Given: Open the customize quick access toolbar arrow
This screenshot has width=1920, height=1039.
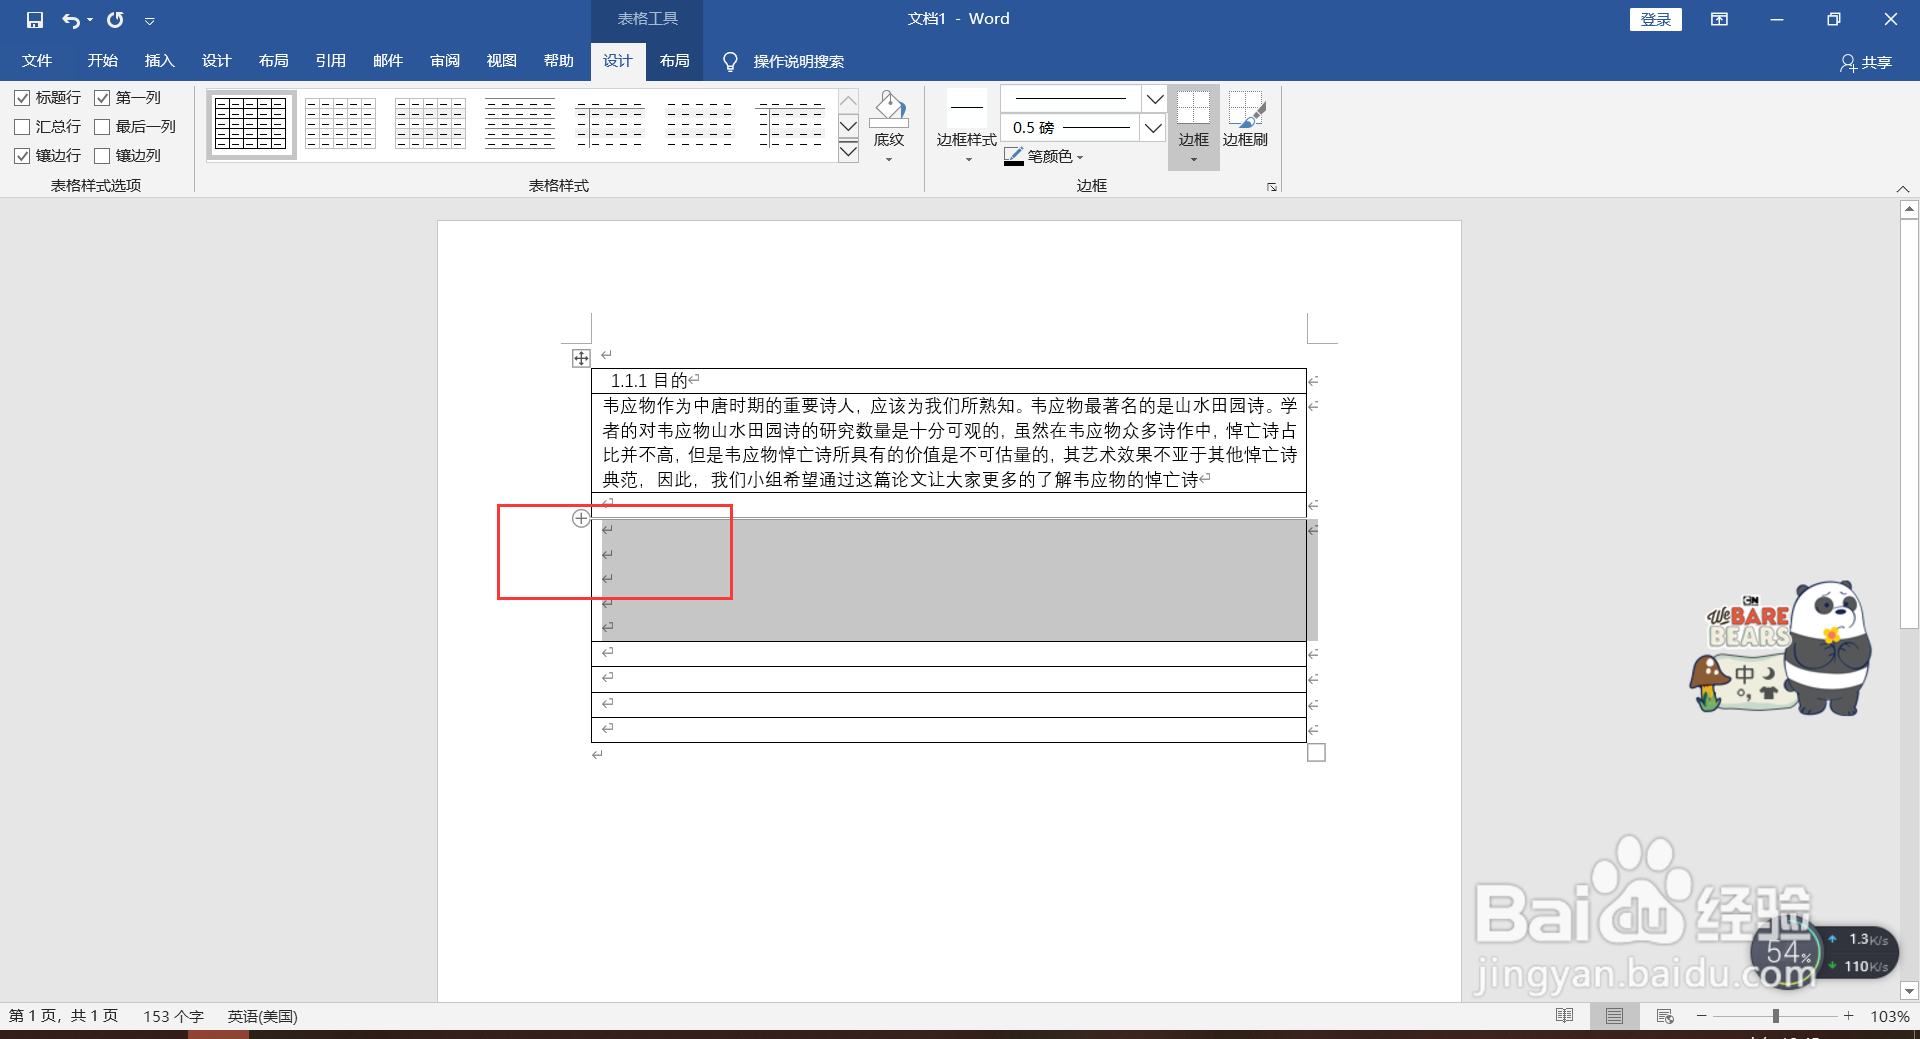Looking at the screenshot, I should [x=149, y=20].
